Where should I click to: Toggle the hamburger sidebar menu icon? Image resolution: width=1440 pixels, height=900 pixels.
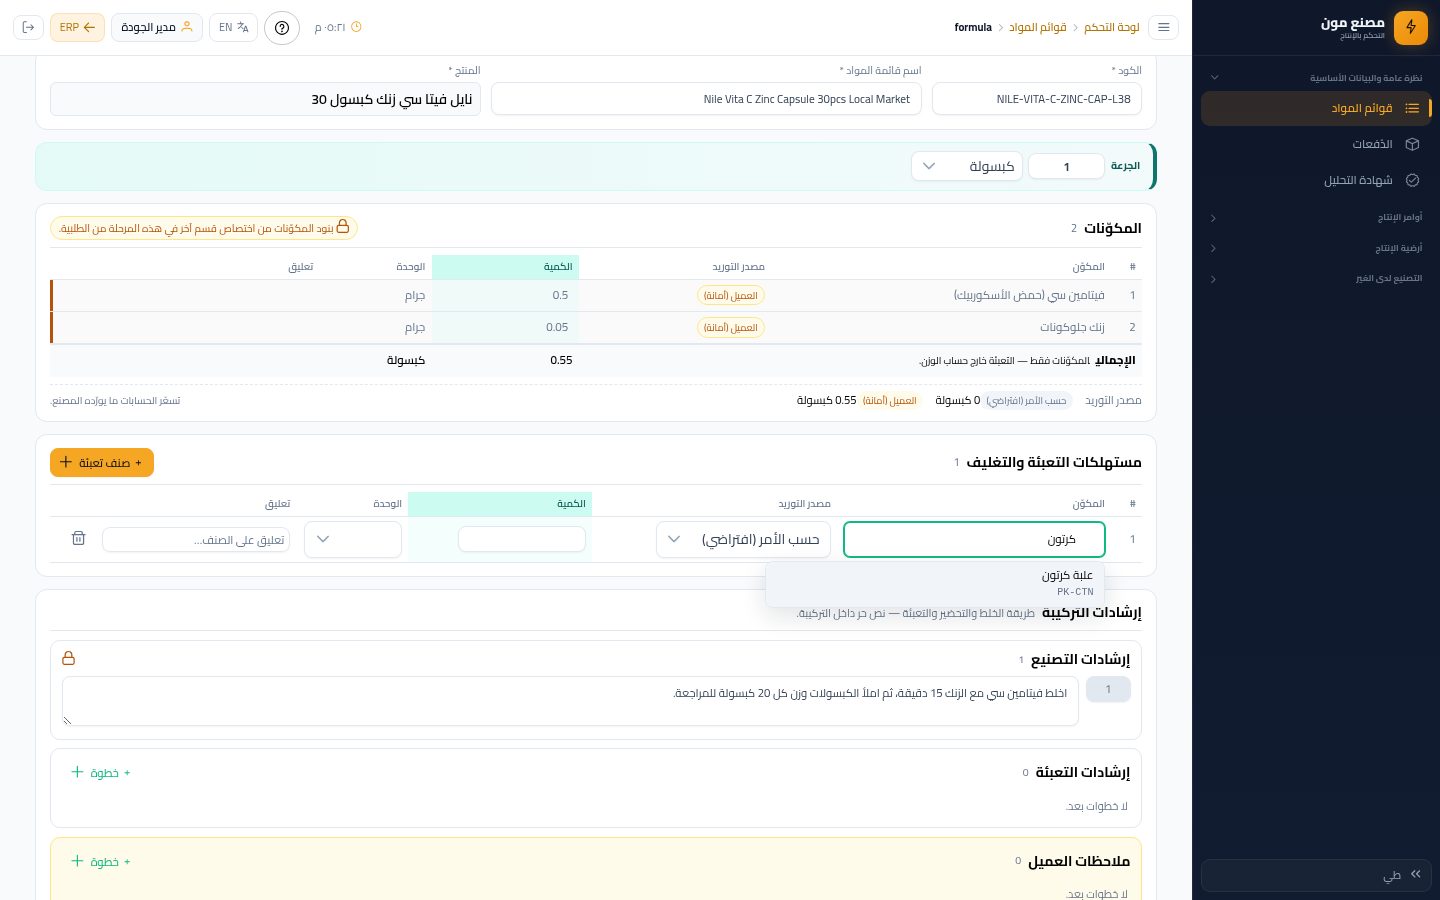pos(1164,27)
